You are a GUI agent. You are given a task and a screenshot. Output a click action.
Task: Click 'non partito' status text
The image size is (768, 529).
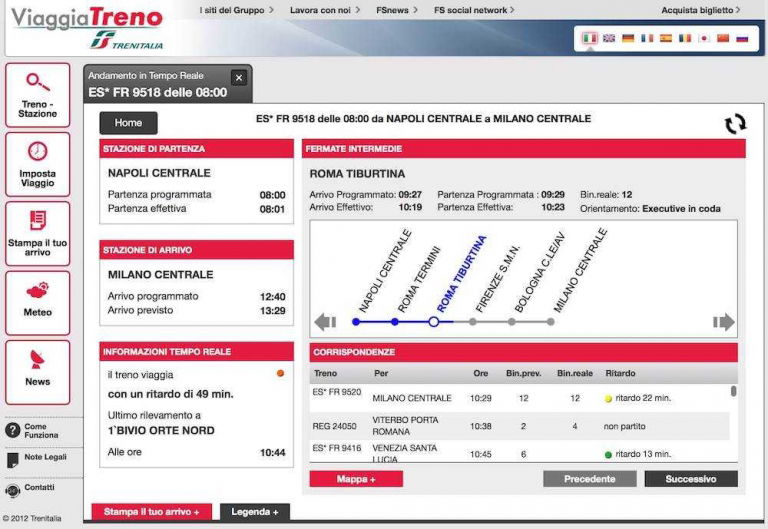624,426
